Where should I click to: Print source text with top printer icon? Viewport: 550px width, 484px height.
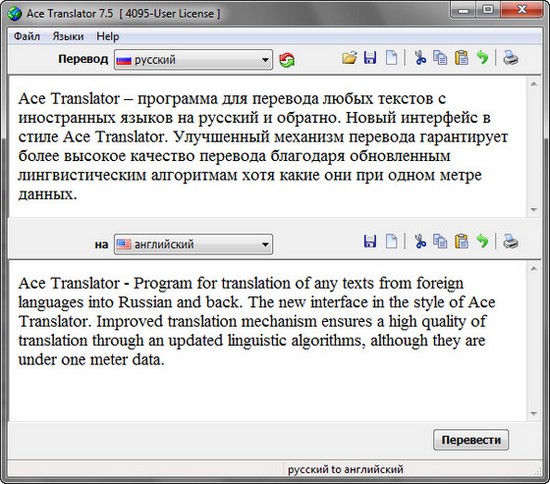tap(511, 58)
